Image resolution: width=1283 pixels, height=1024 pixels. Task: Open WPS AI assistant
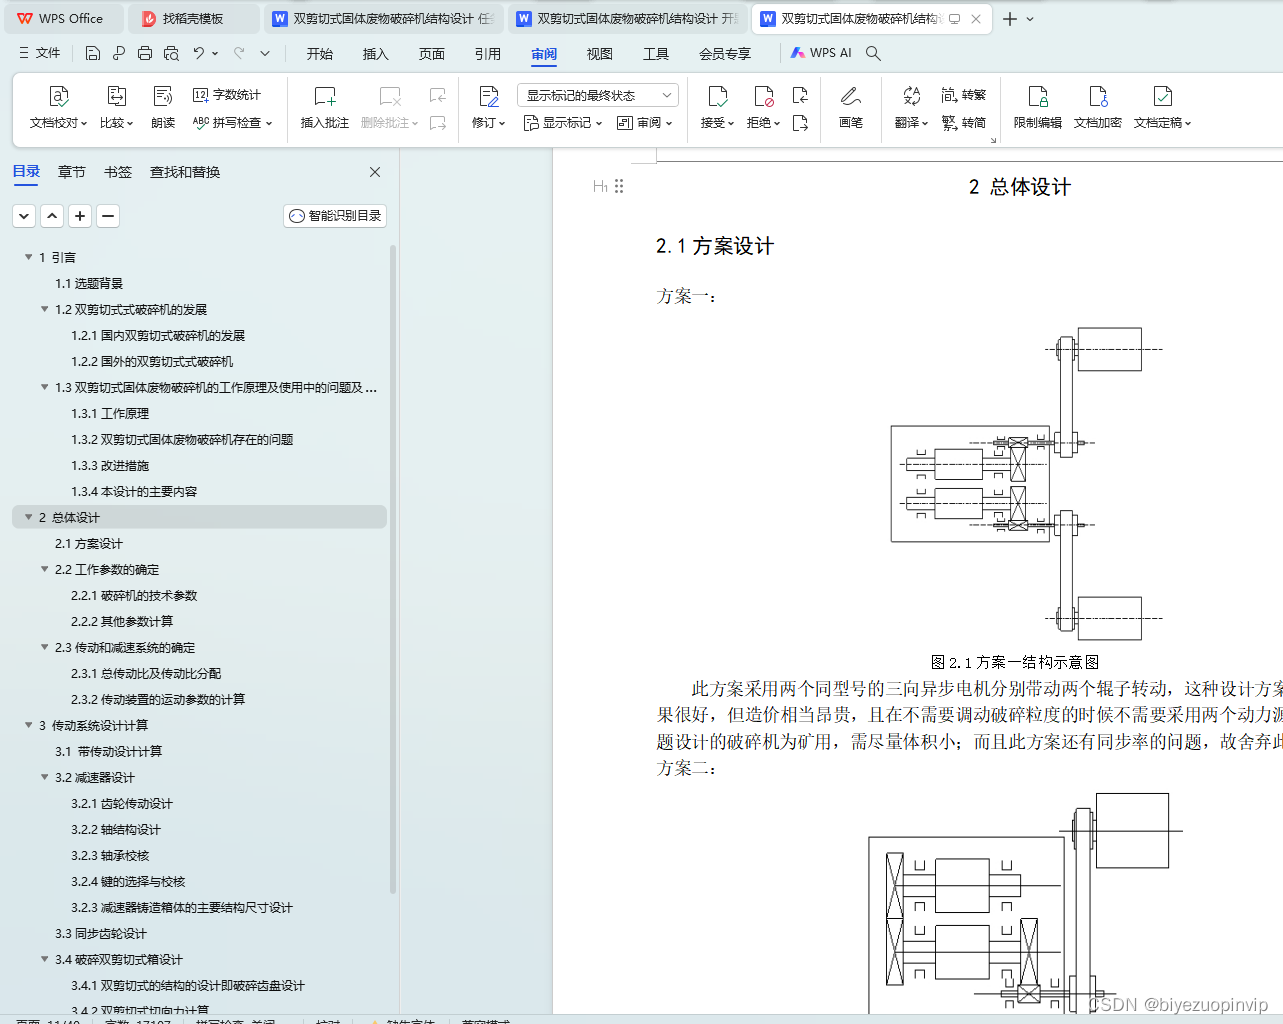[x=821, y=53]
